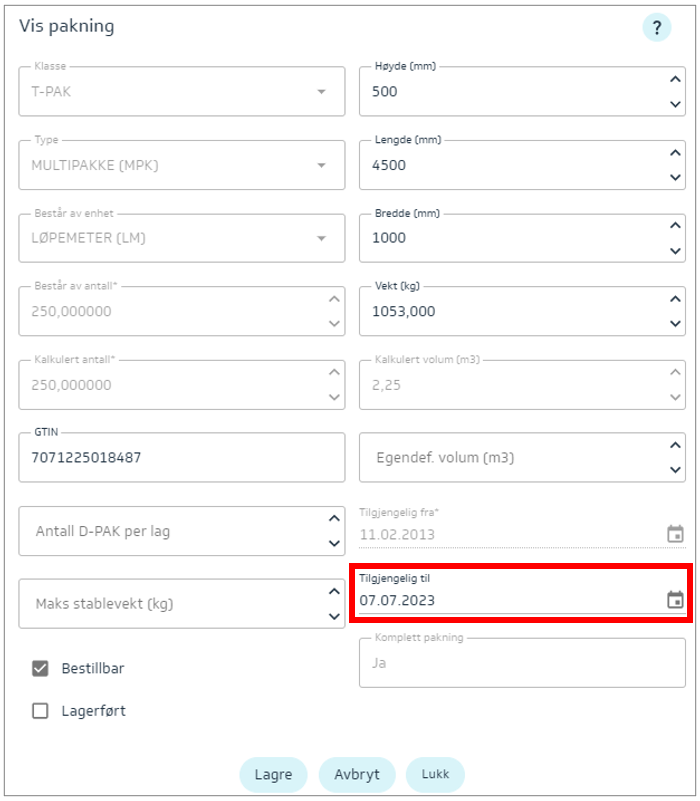The image size is (700, 801).
Task: Decrease Maks stablevekt (kg) value
Action: tap(334, 616)
